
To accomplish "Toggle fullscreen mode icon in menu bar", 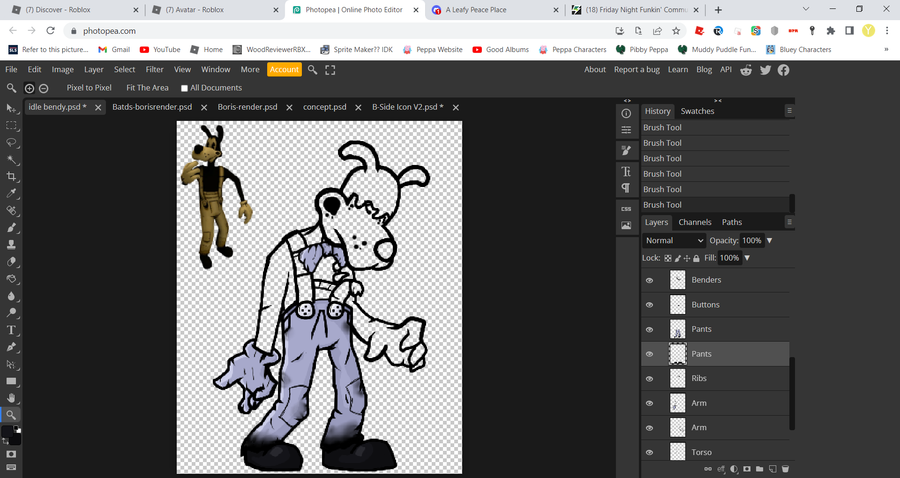I will tap(330, 70).
